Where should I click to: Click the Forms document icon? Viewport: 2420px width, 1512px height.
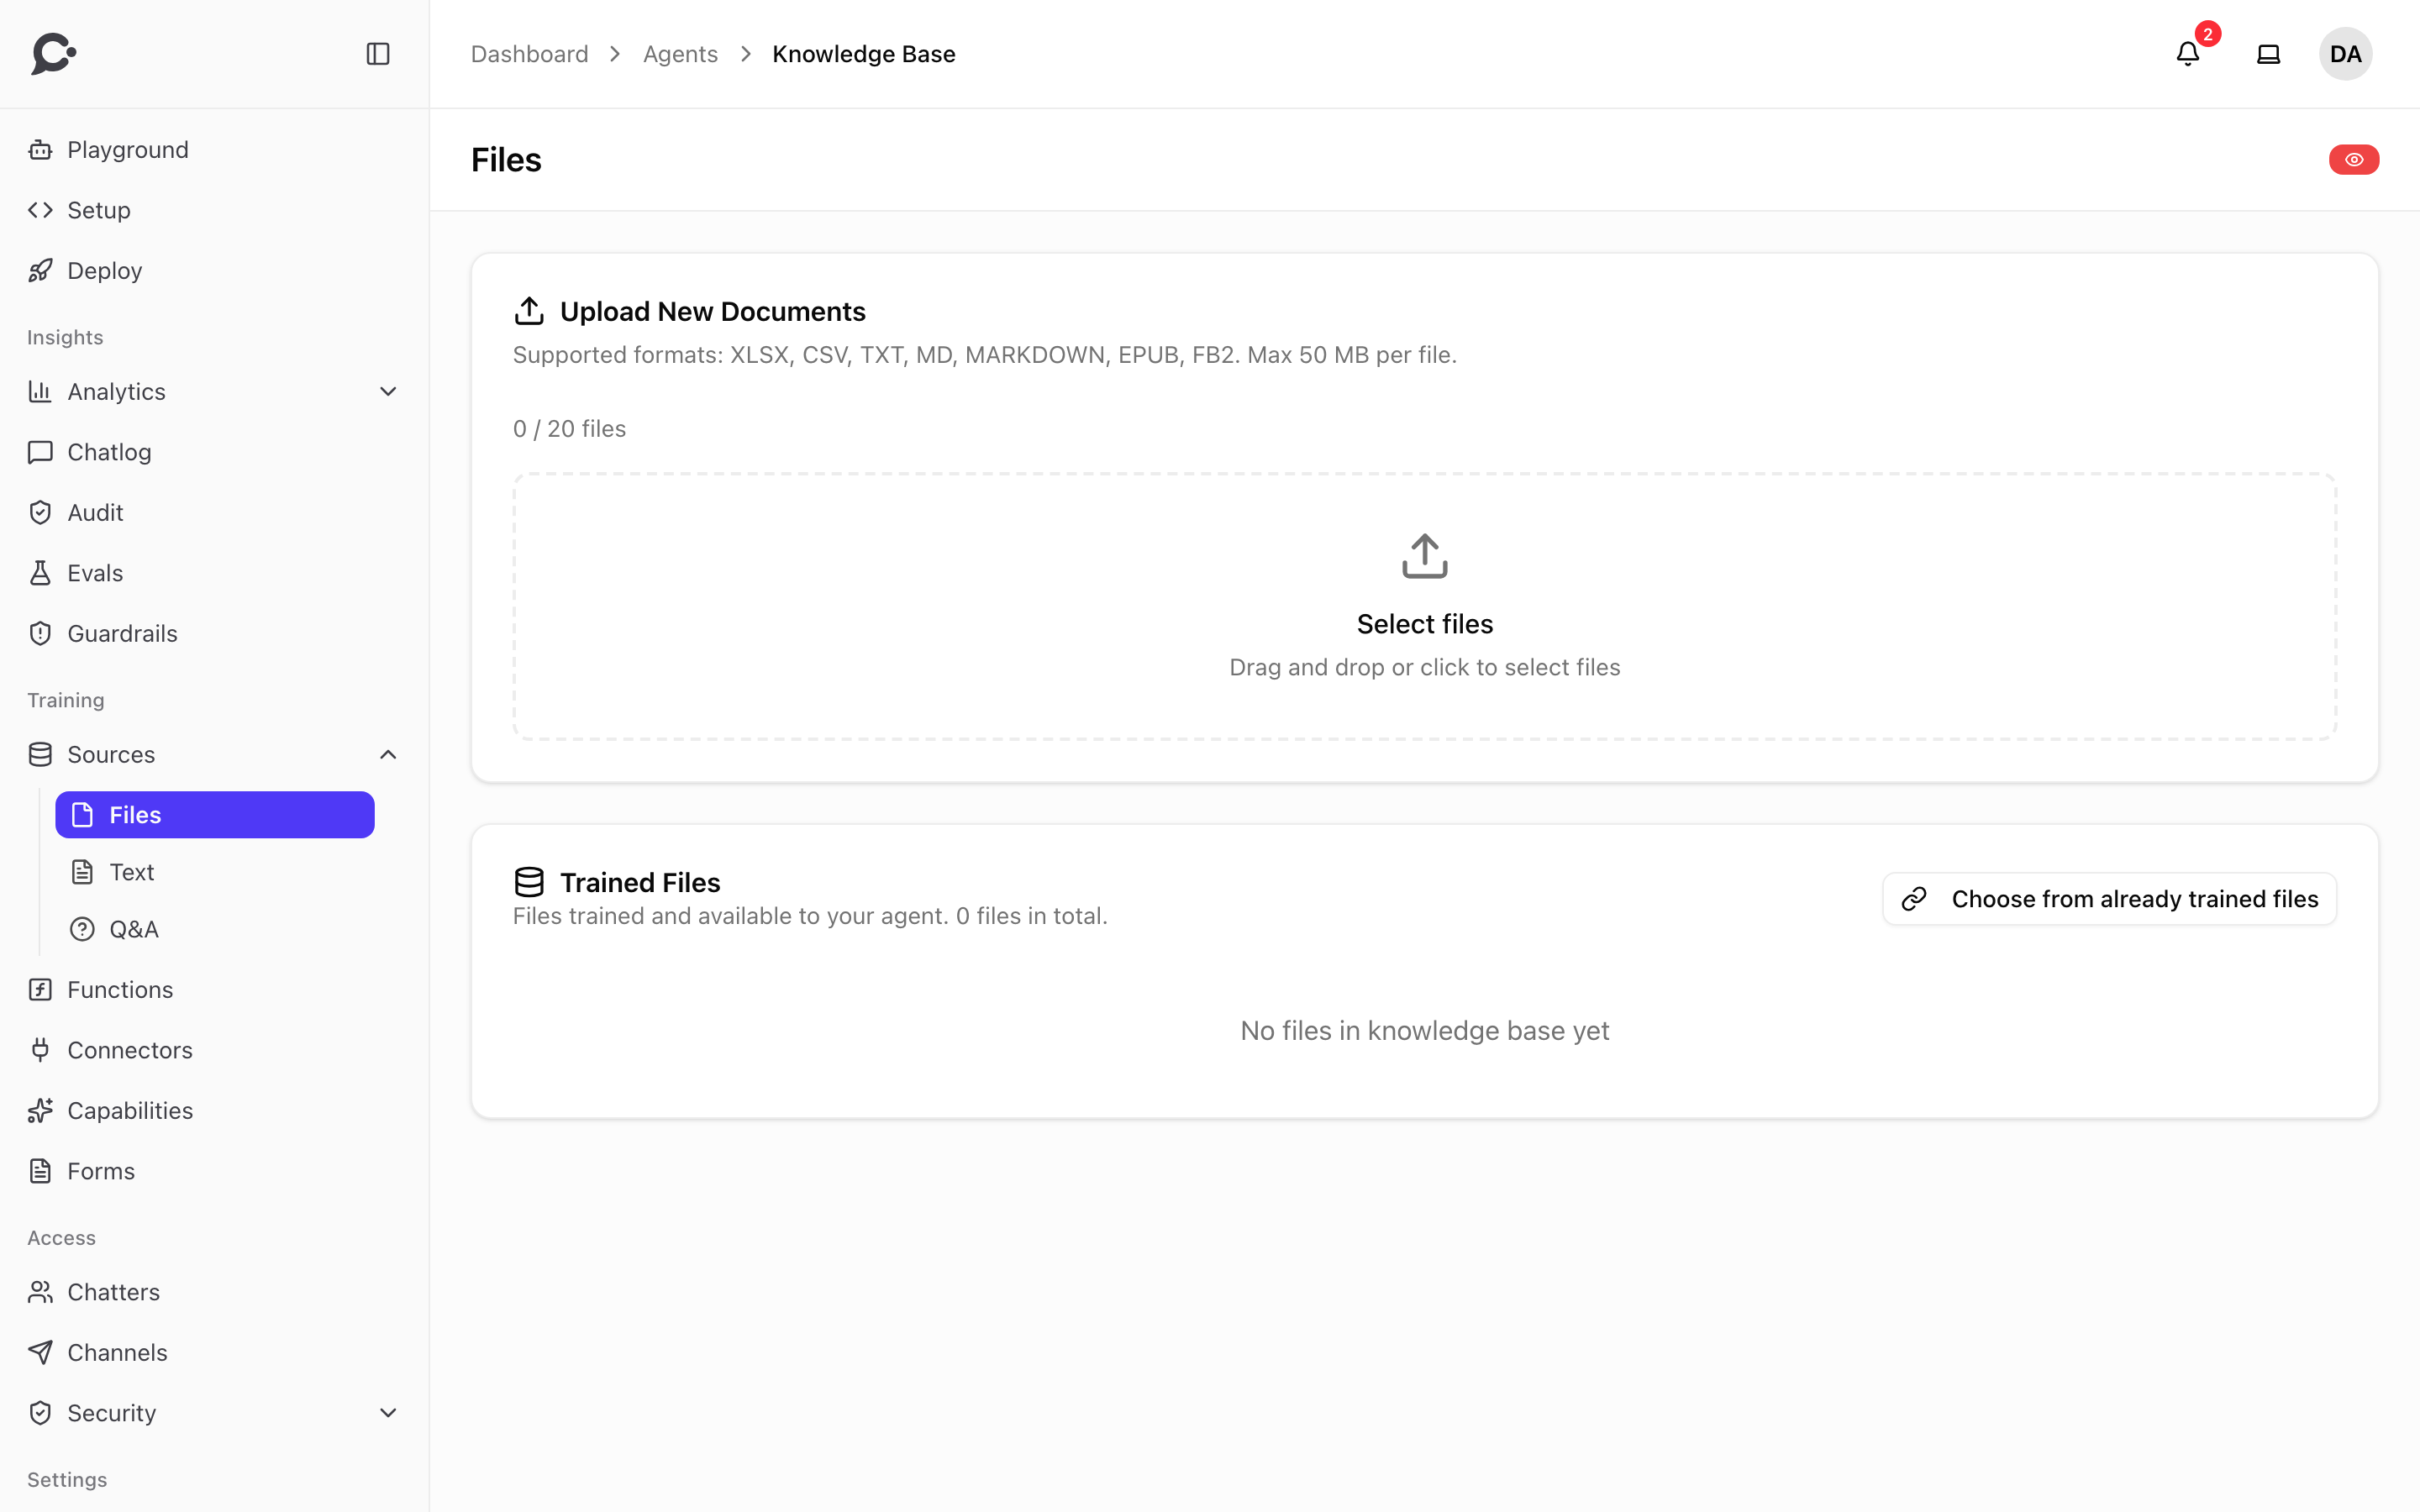[40, 1171]
